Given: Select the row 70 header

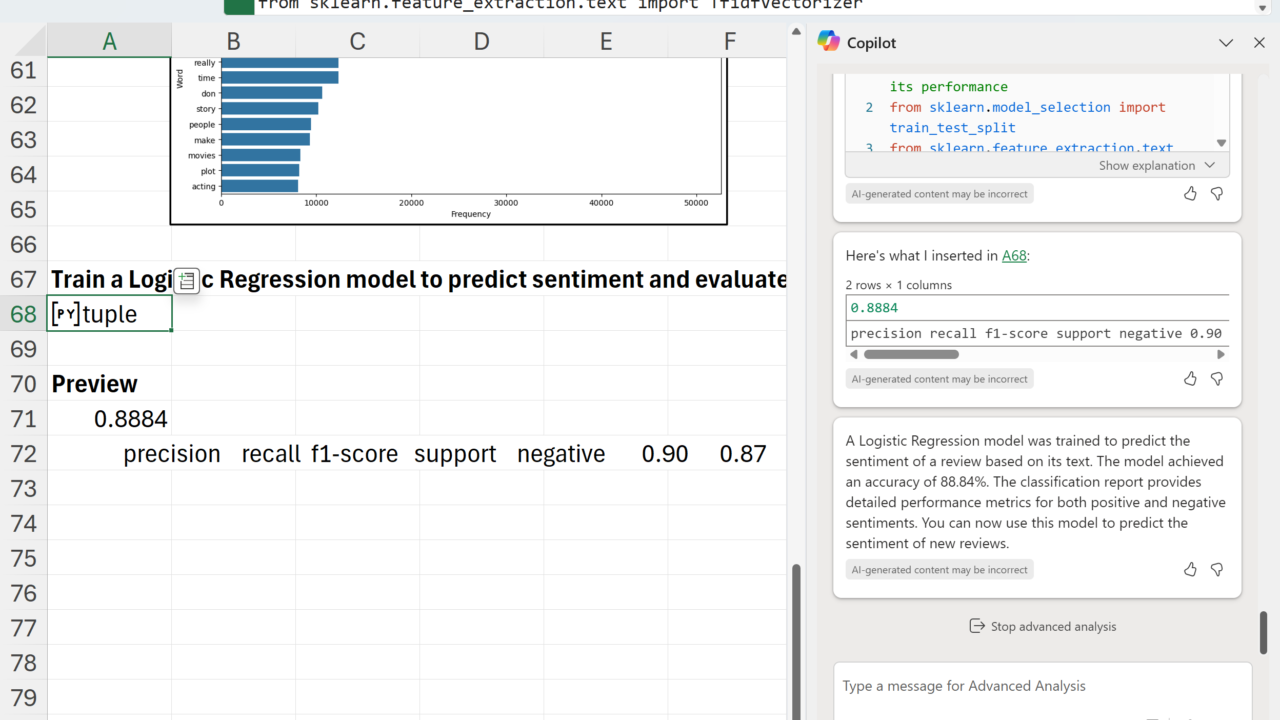Looking at the screenshot, I should pyautogui.click(x=23, y=384).
